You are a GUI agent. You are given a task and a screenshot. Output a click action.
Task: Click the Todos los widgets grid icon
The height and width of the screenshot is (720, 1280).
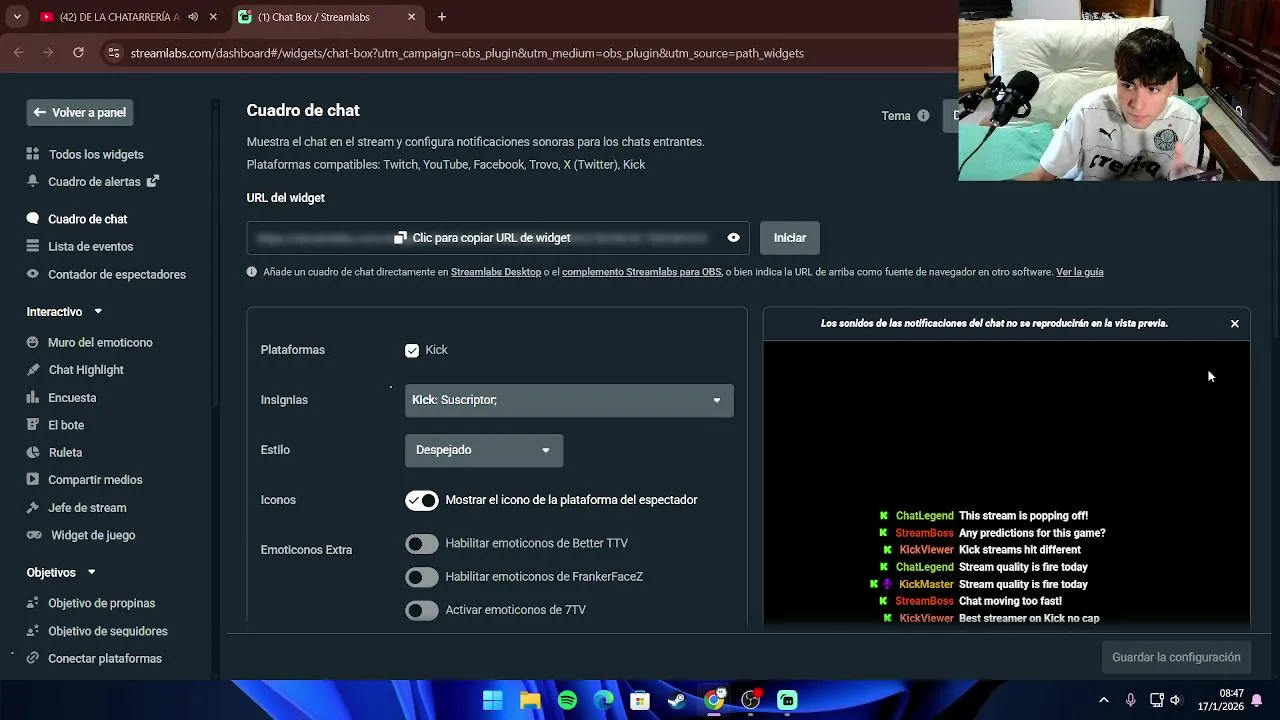[33, 154]
